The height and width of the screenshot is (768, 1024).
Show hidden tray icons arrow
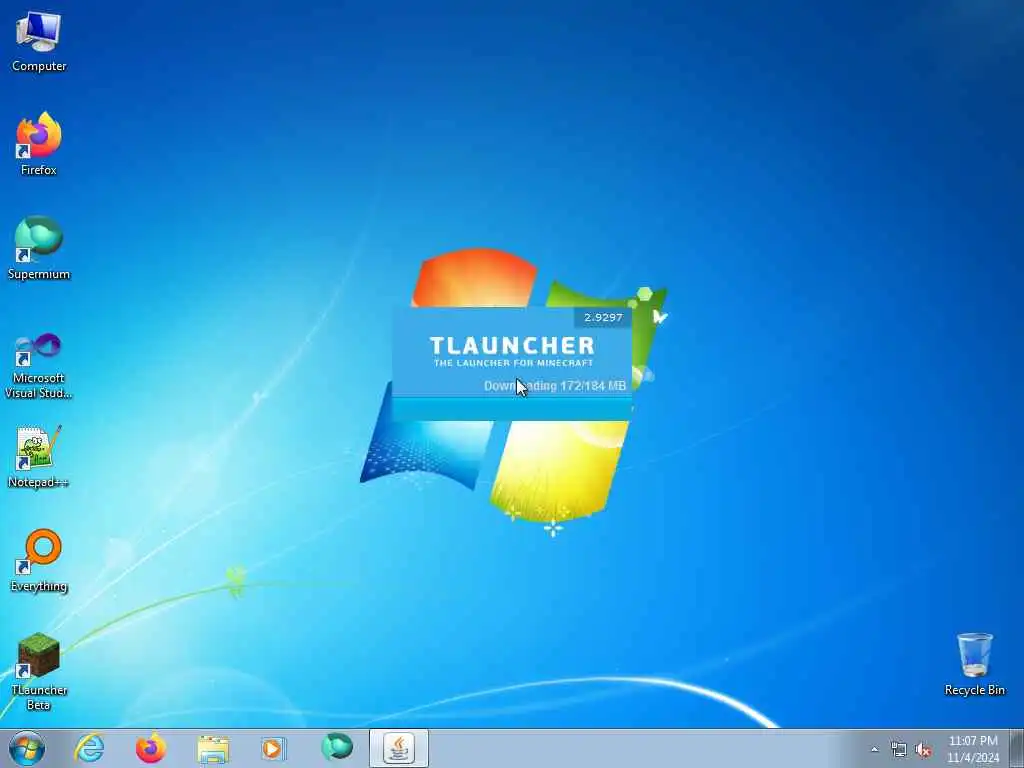pyautogui.click(x=874, y=749)
